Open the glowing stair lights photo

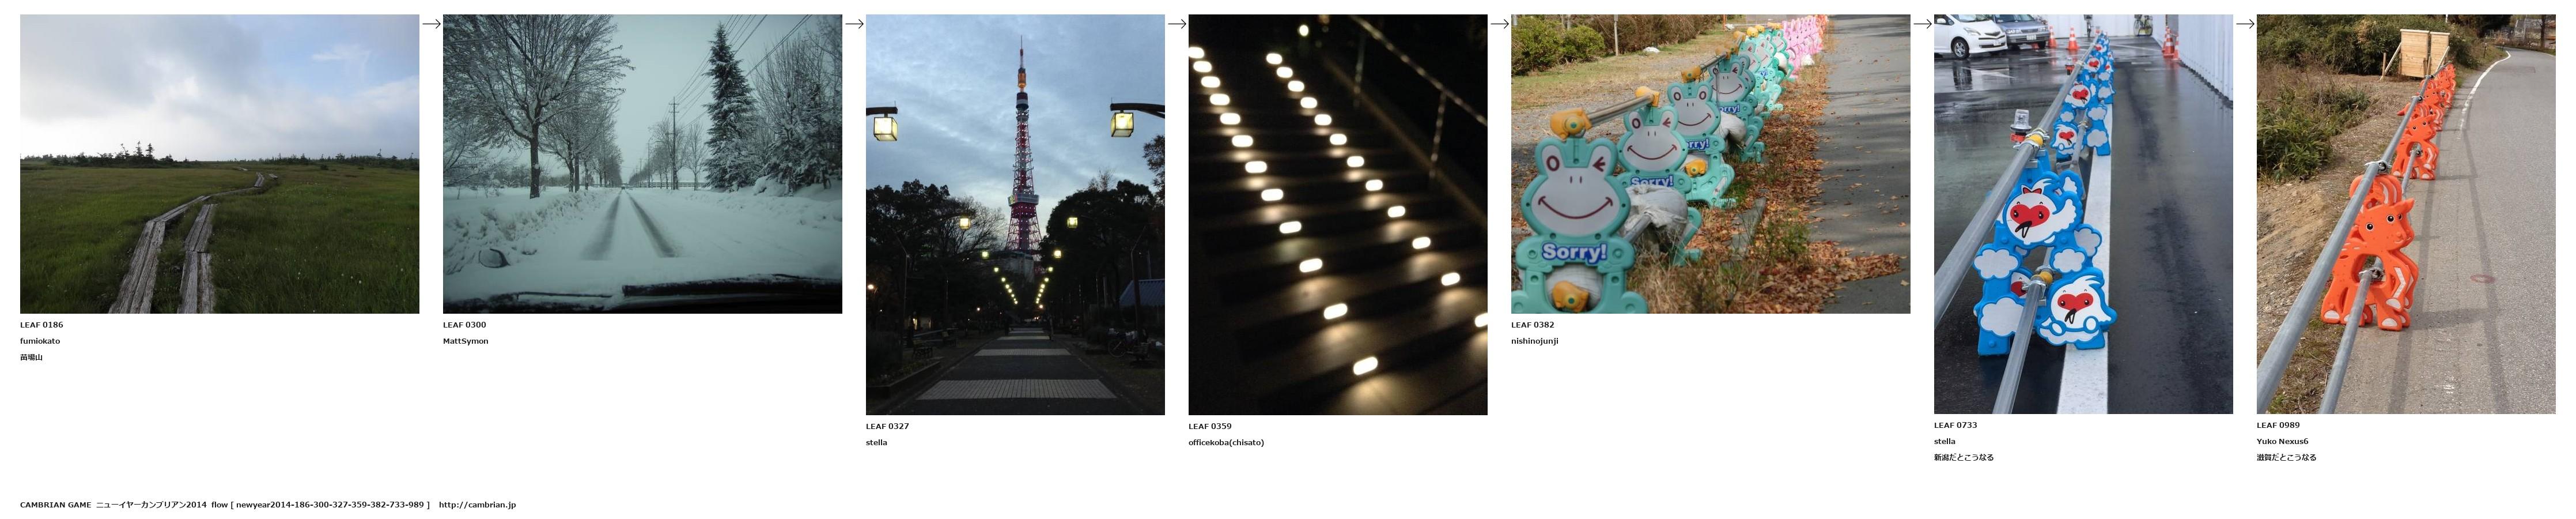point(1338,214)
